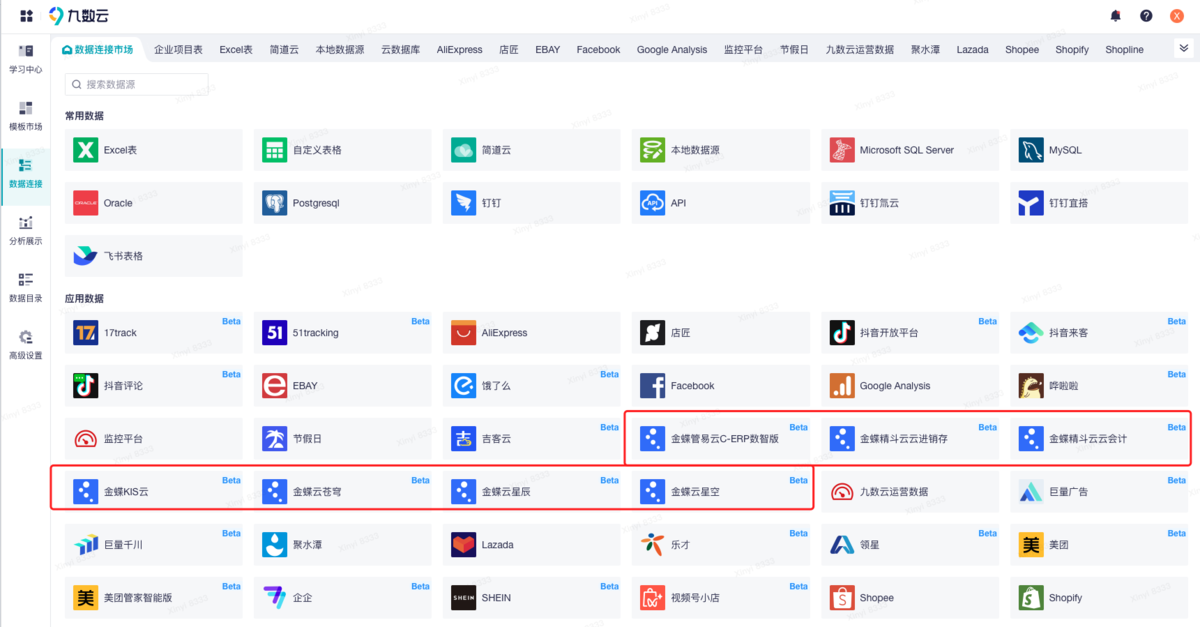
Task: Open 分析展示 in the sidebar
Action: pyautogui.click(x=26, y=230)
